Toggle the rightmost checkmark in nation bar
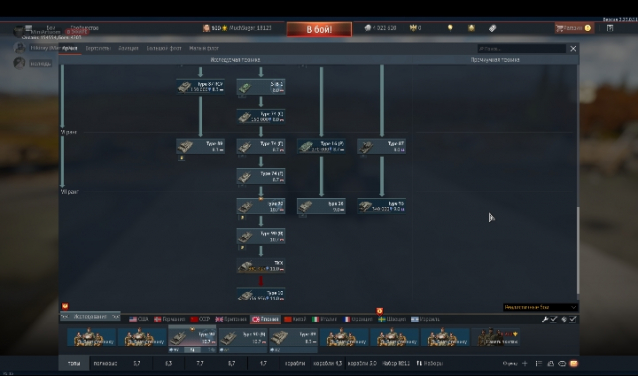Viewport: 638px width, 376px height. click(573, 319)
